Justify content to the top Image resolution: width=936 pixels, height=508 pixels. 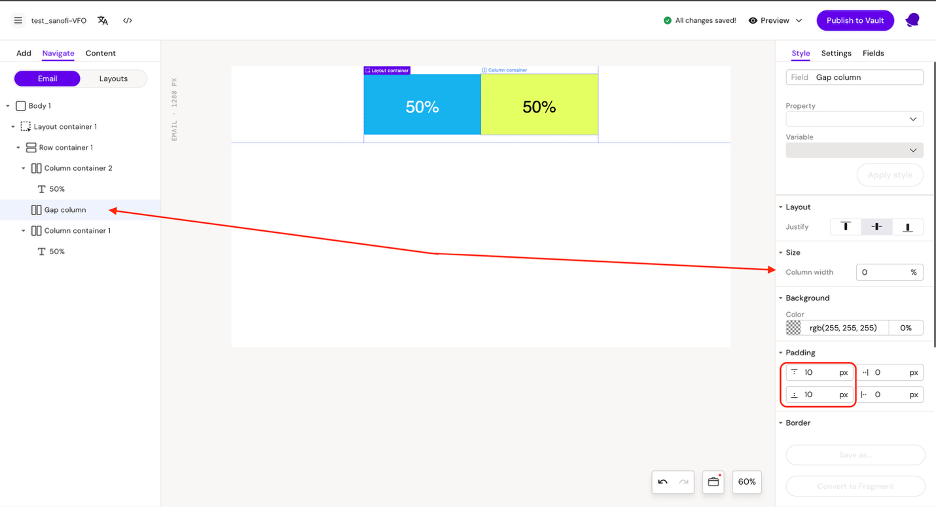845,227
